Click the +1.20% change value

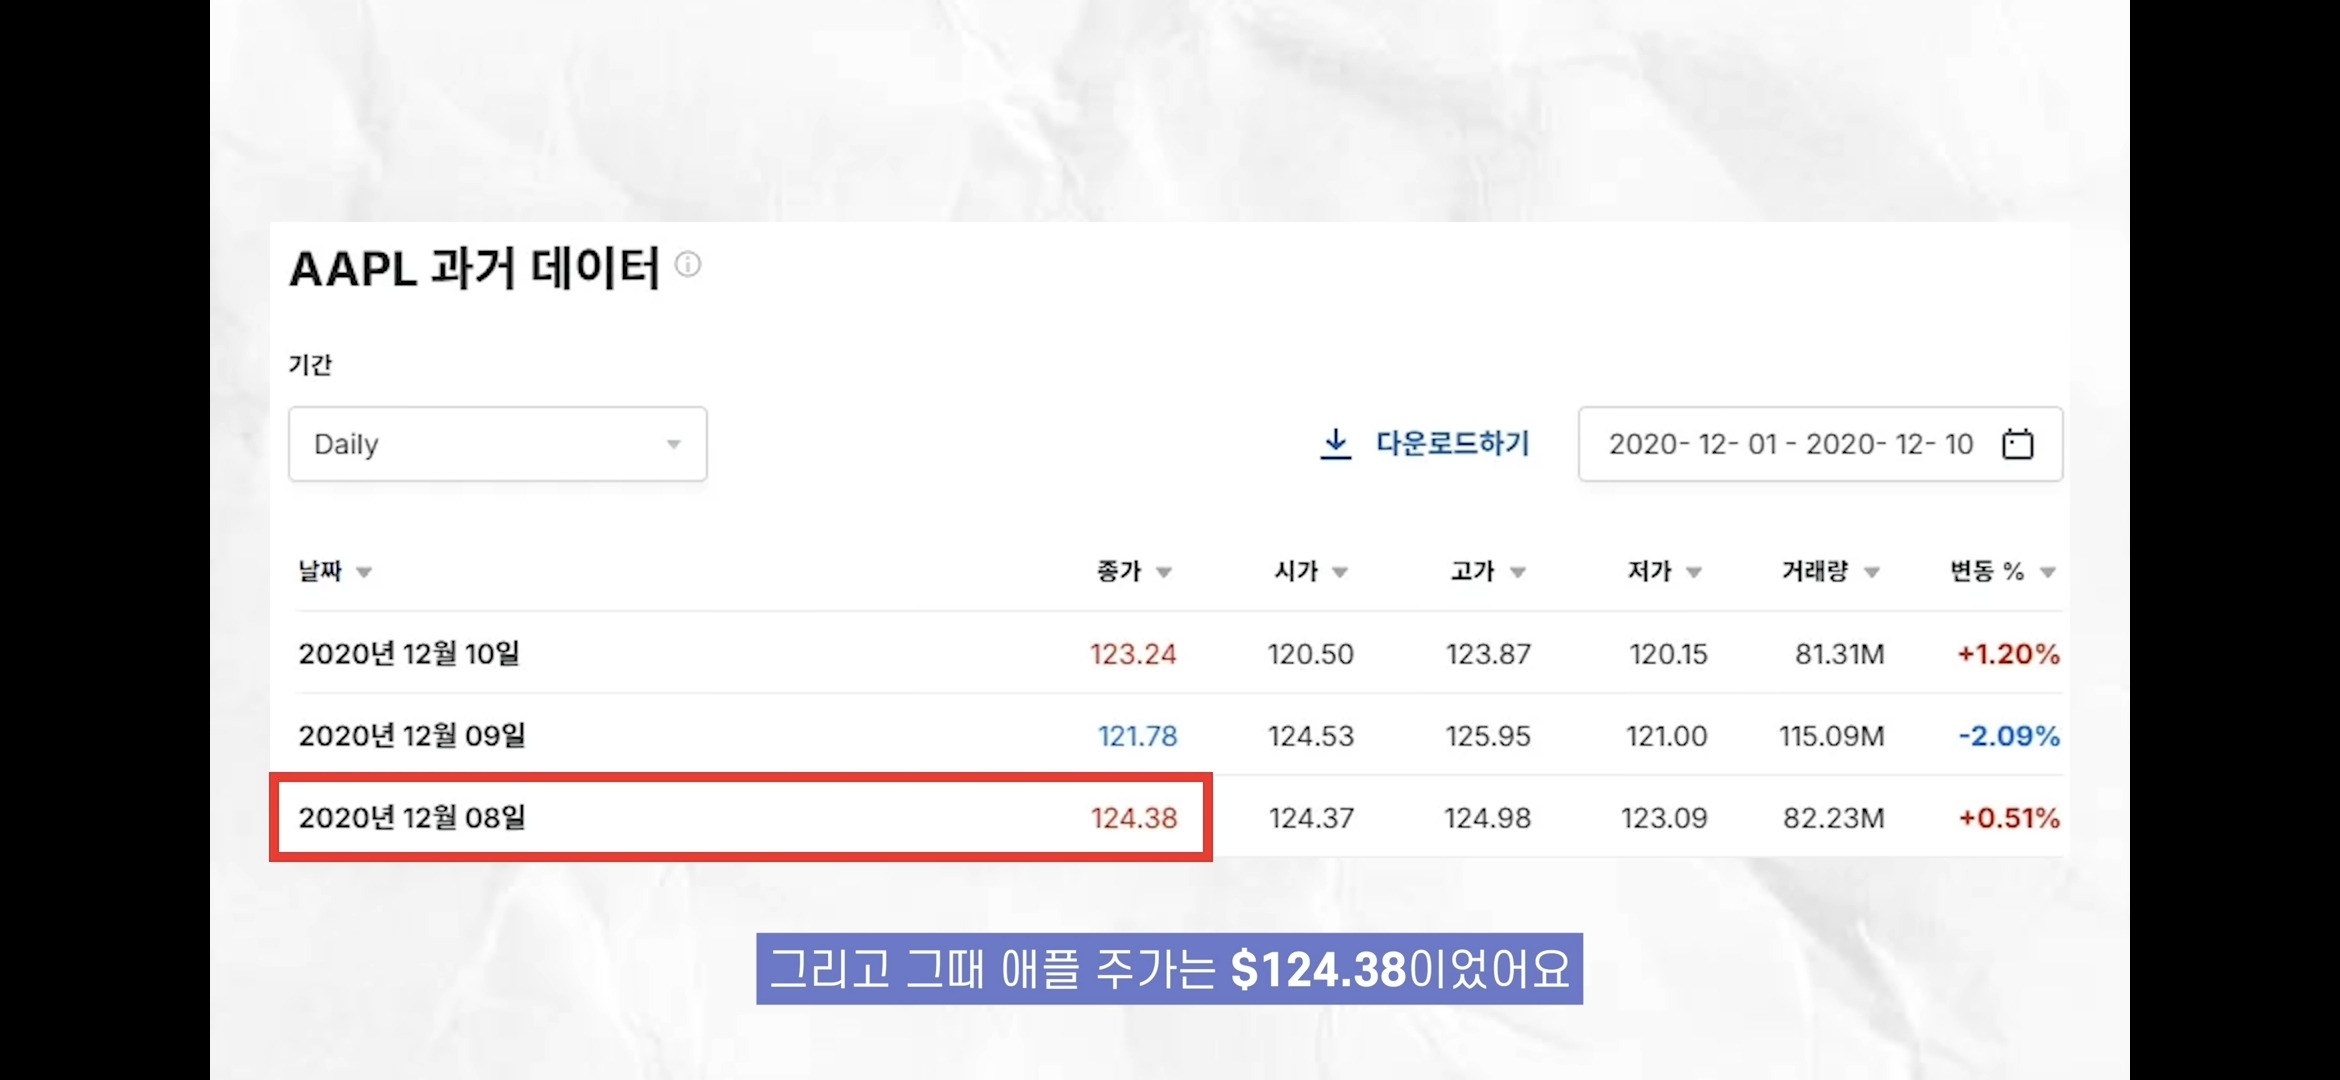2006,653
